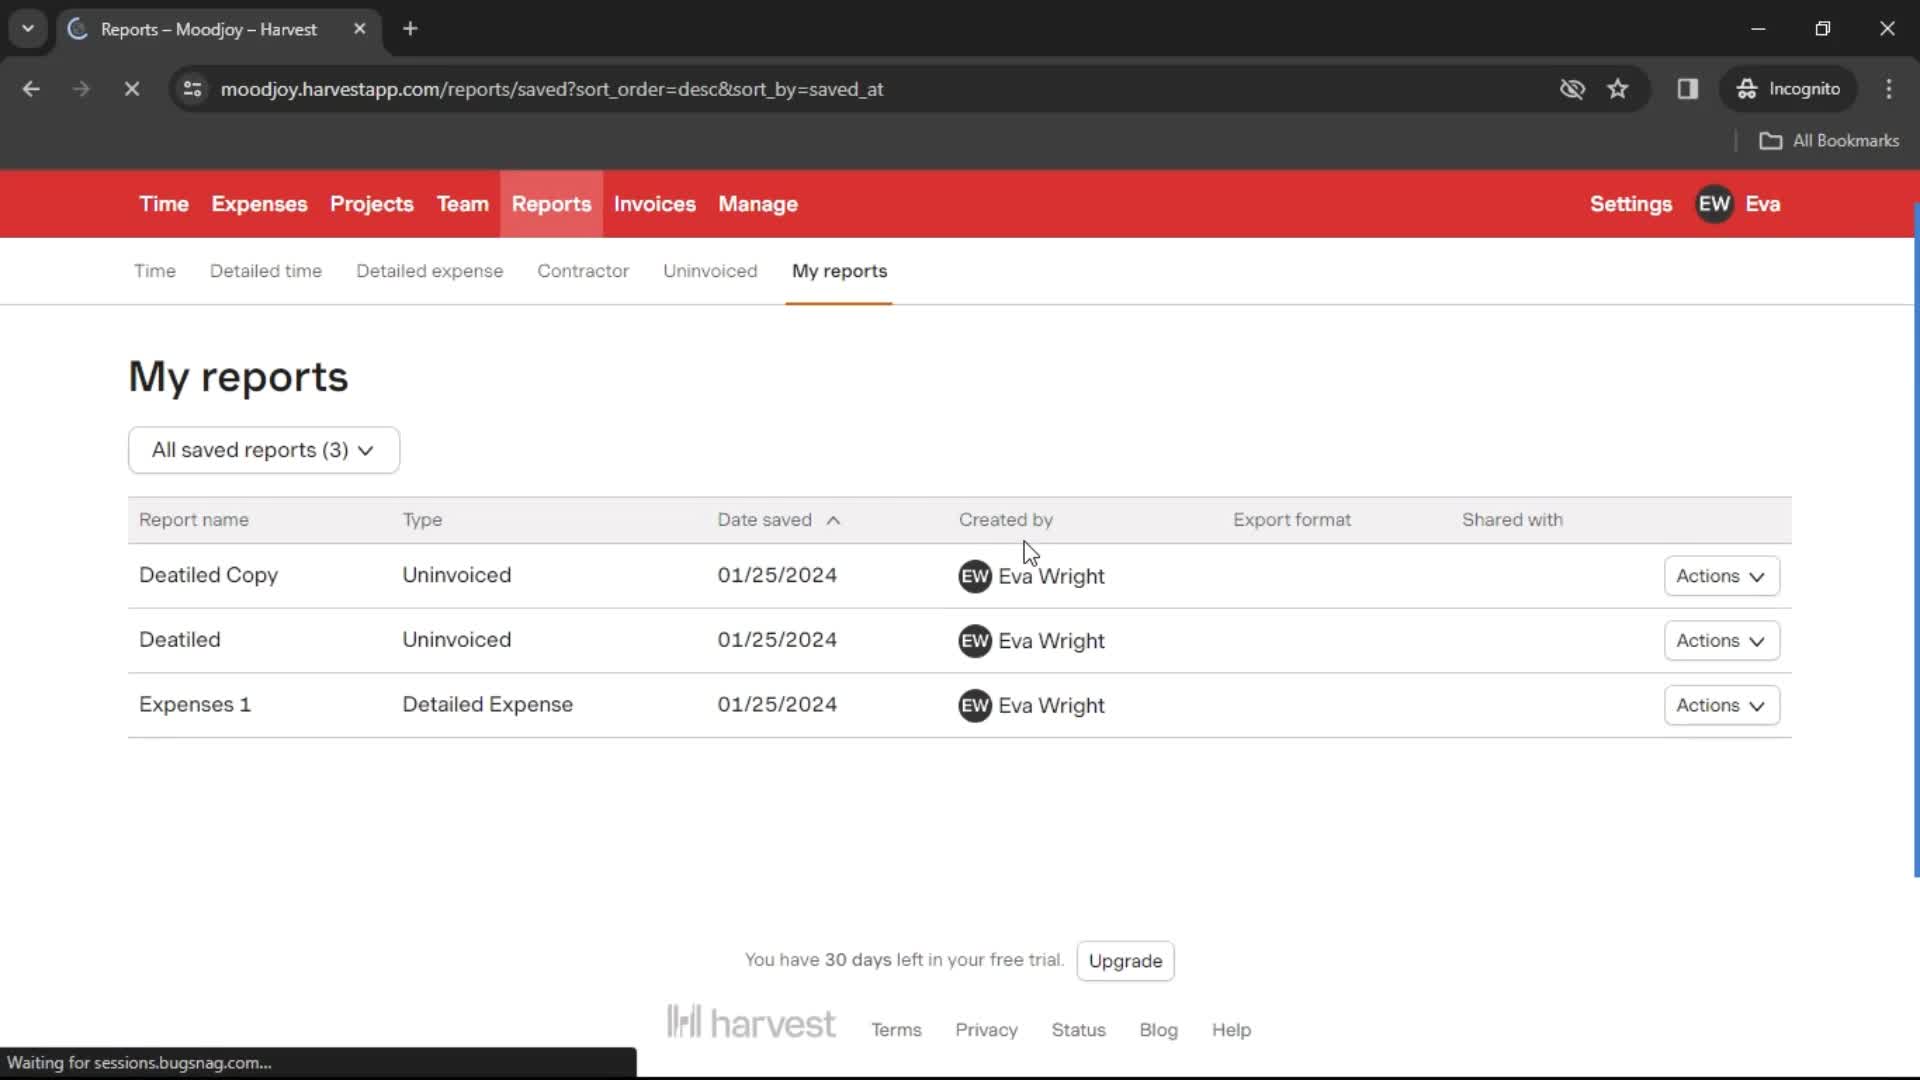Open Team in the main navigation
The width and height of the screenshot is (1920, 1080).
click(x=462, y=204)
